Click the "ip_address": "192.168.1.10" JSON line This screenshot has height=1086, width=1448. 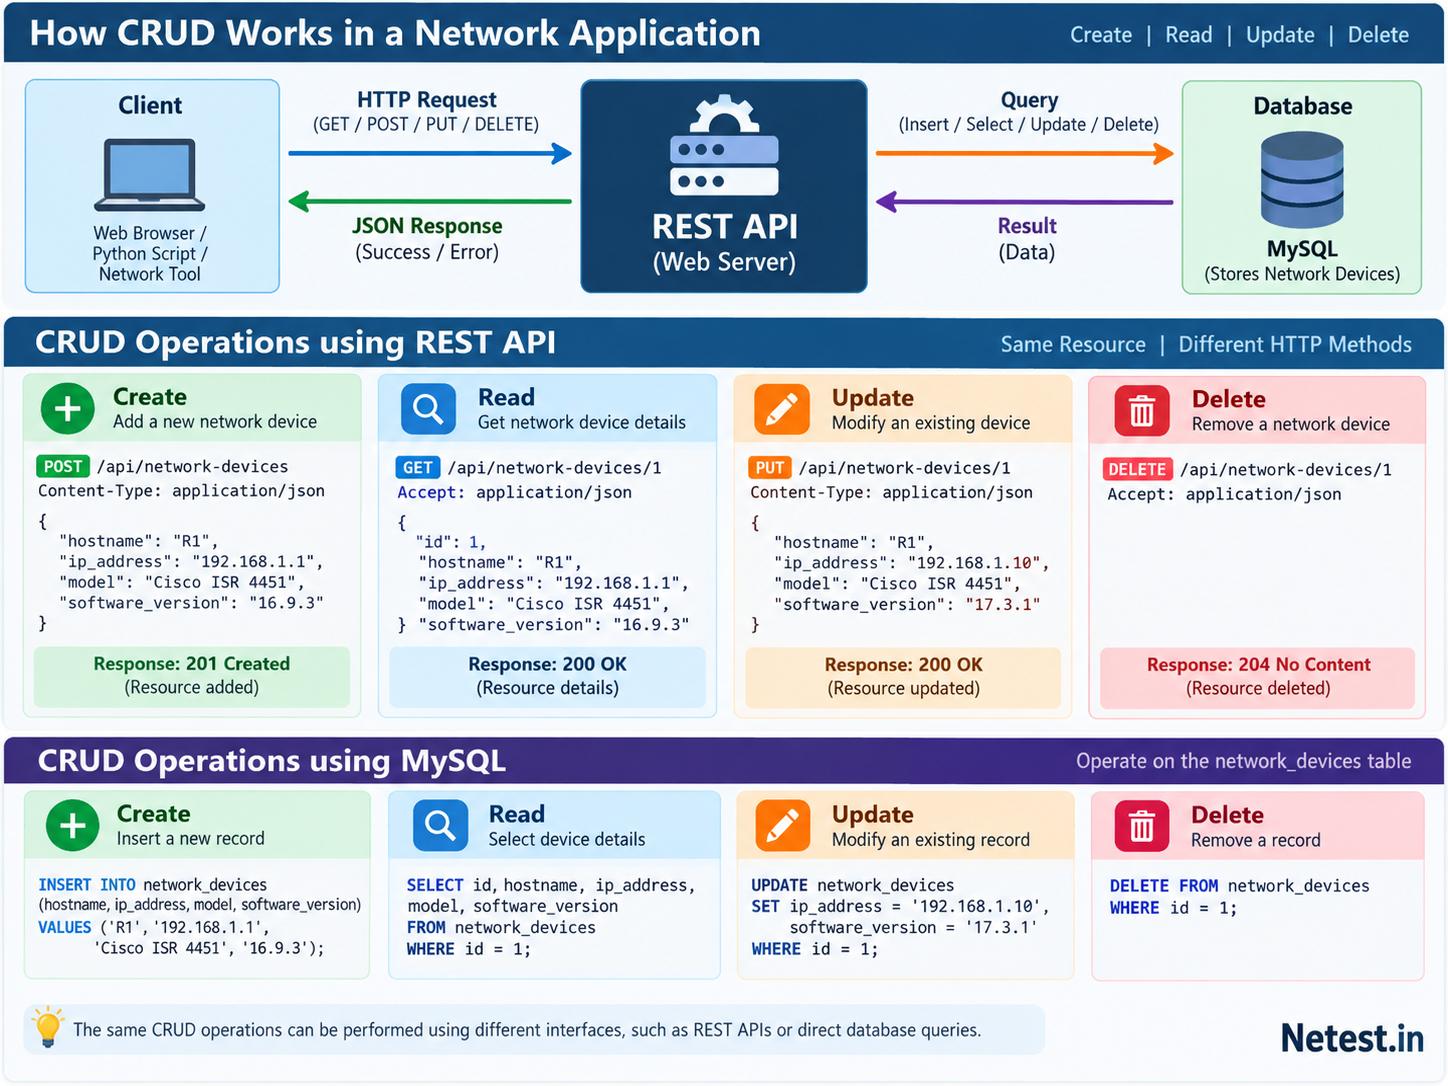(911, 563)
